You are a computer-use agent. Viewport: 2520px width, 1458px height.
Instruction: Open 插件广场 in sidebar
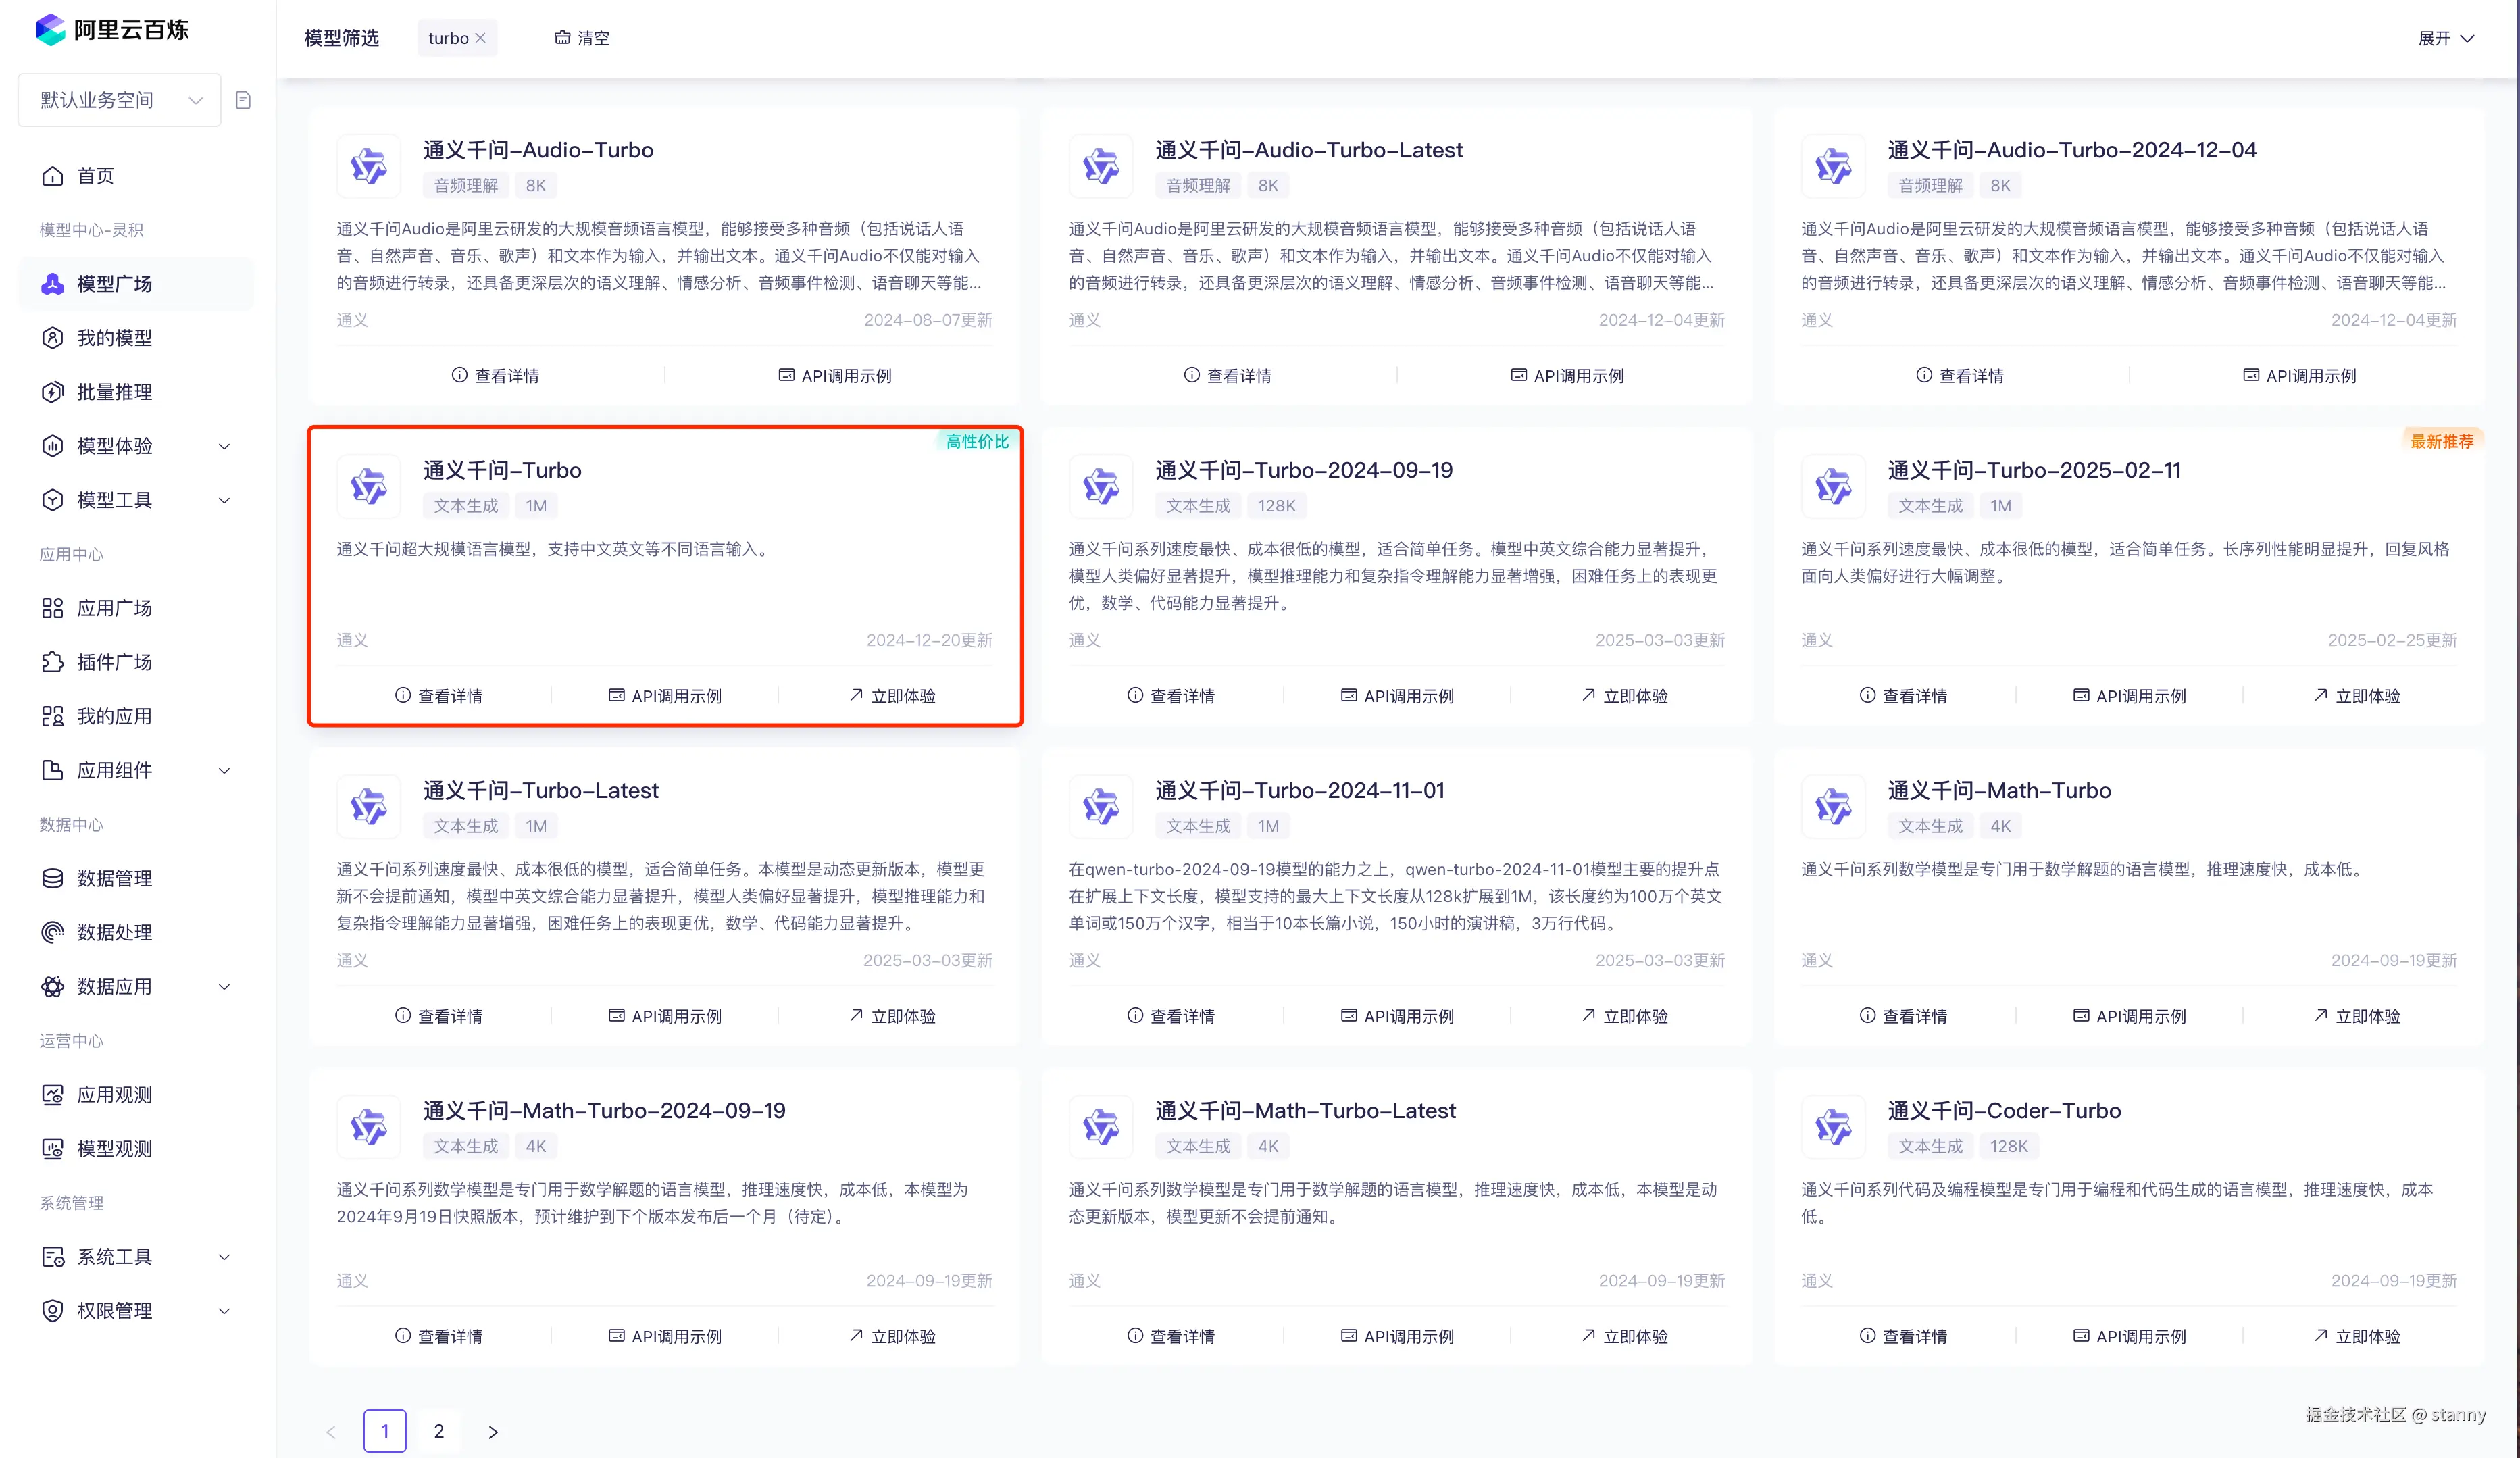(114, 662)
